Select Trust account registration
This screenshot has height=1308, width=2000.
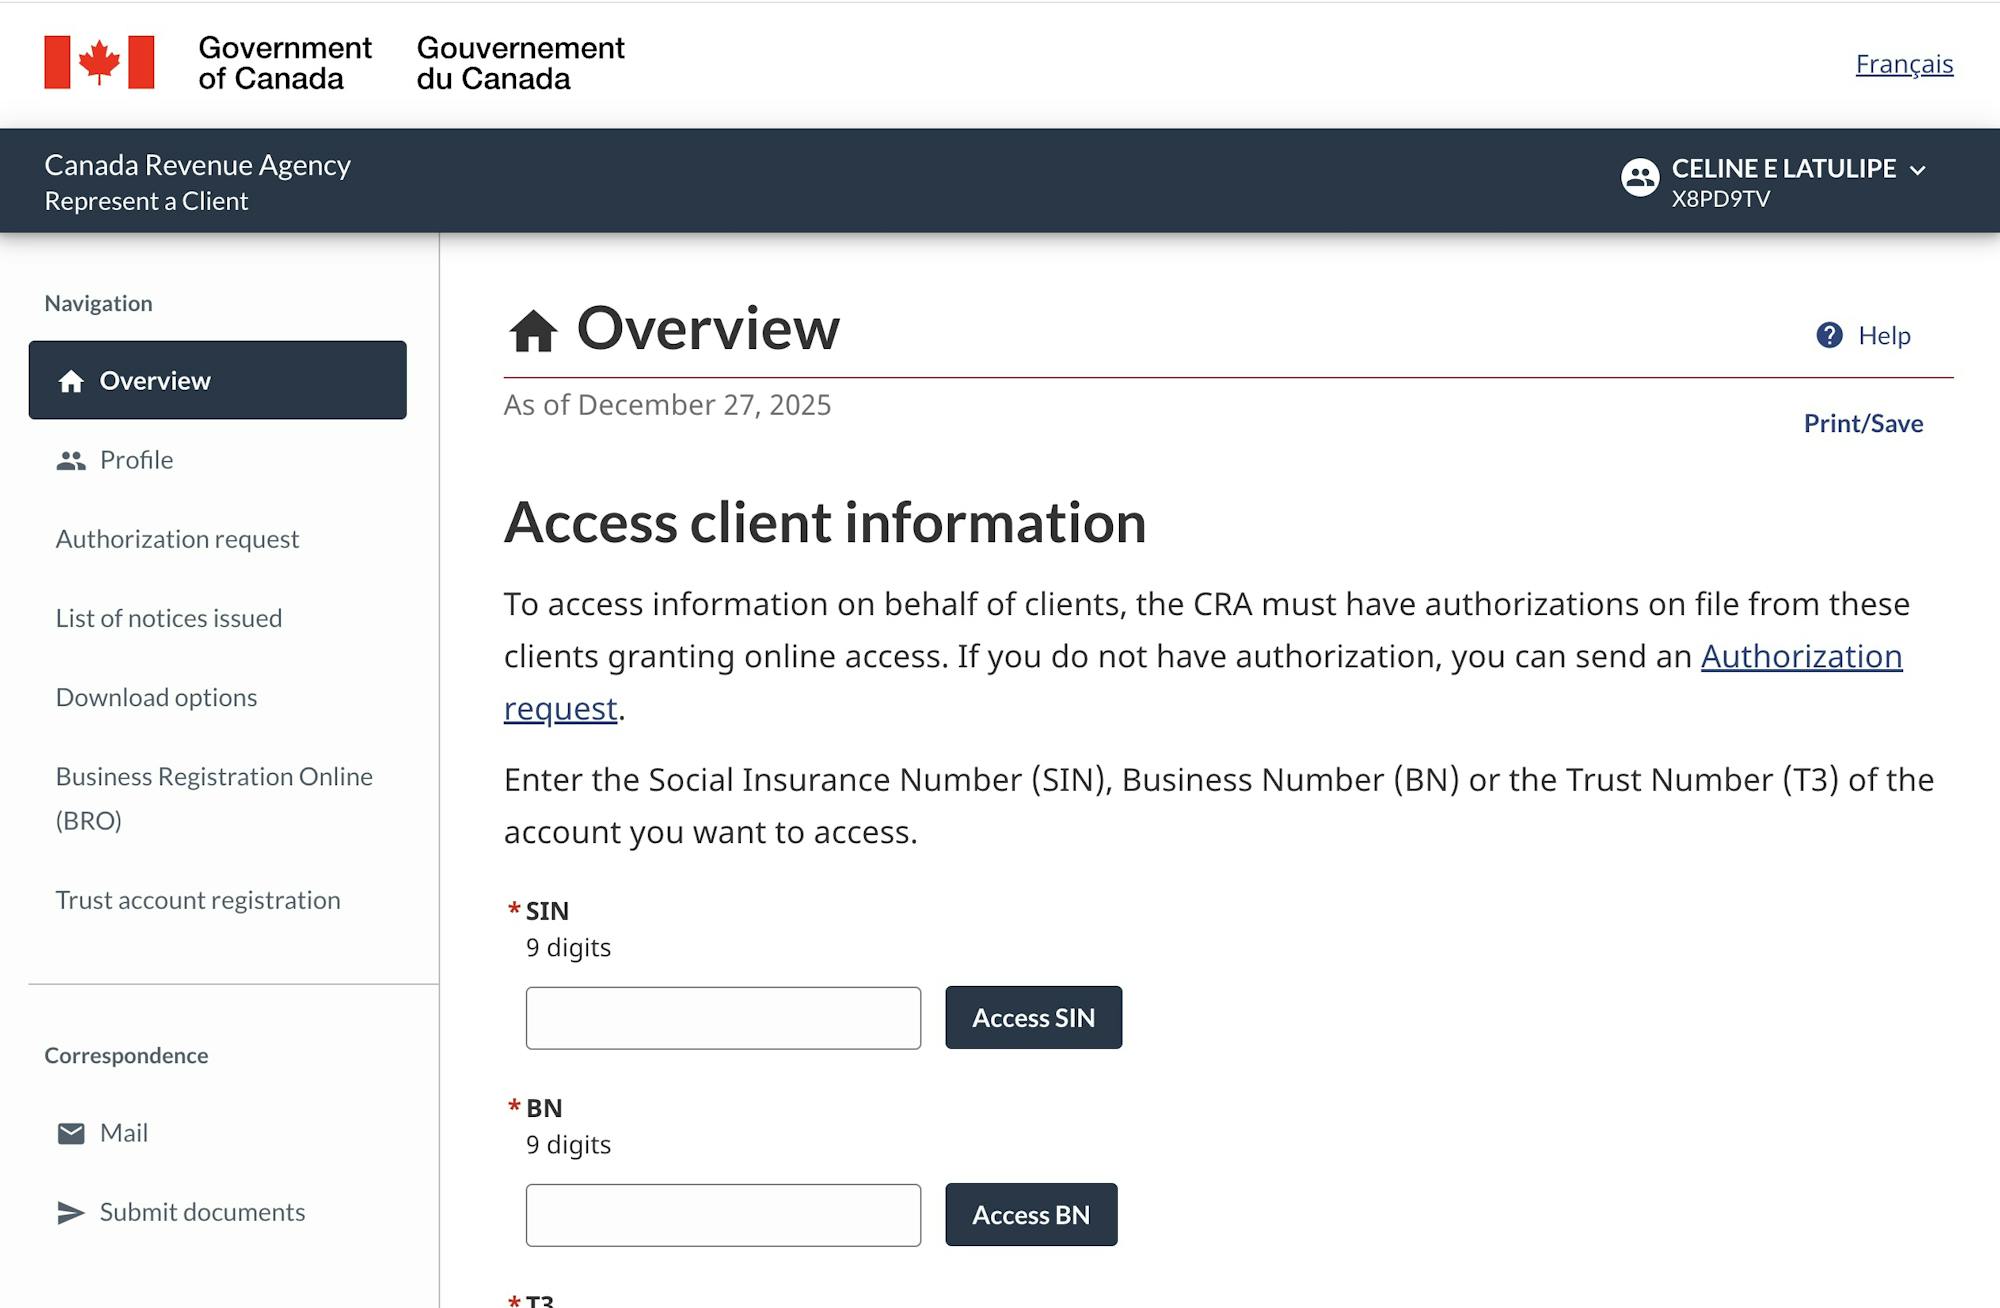[197, 900]
